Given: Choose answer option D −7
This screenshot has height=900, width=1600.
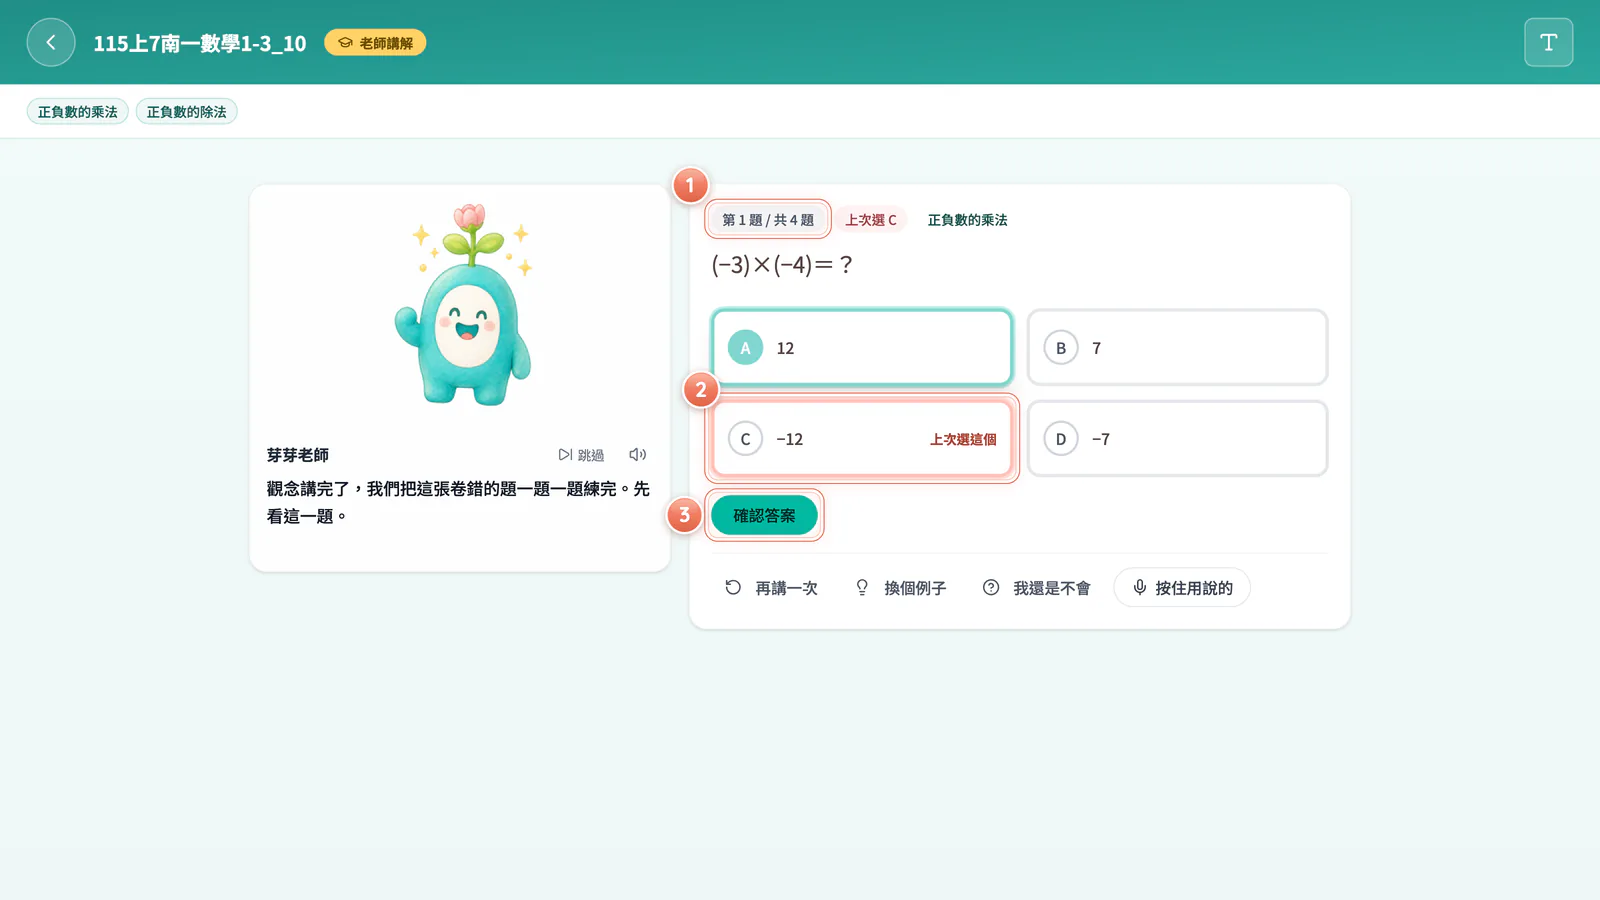Looking at the screenshot, I should coord(1177,438).
